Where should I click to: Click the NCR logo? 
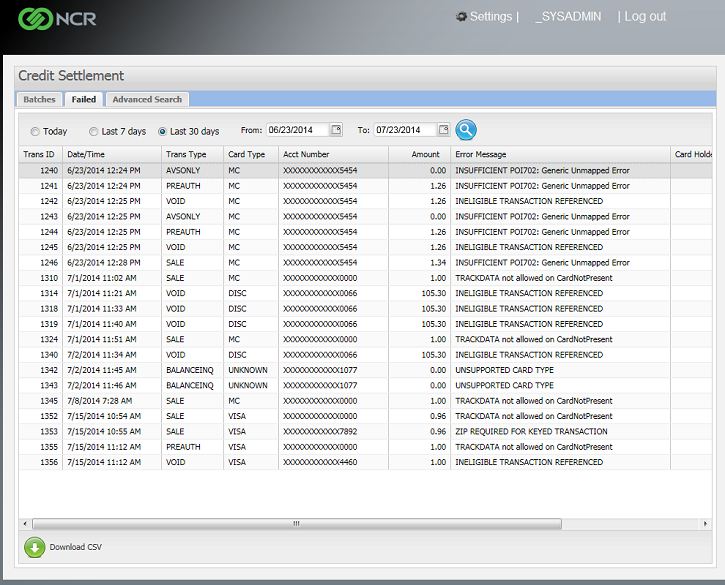click(x=56, y=19)
